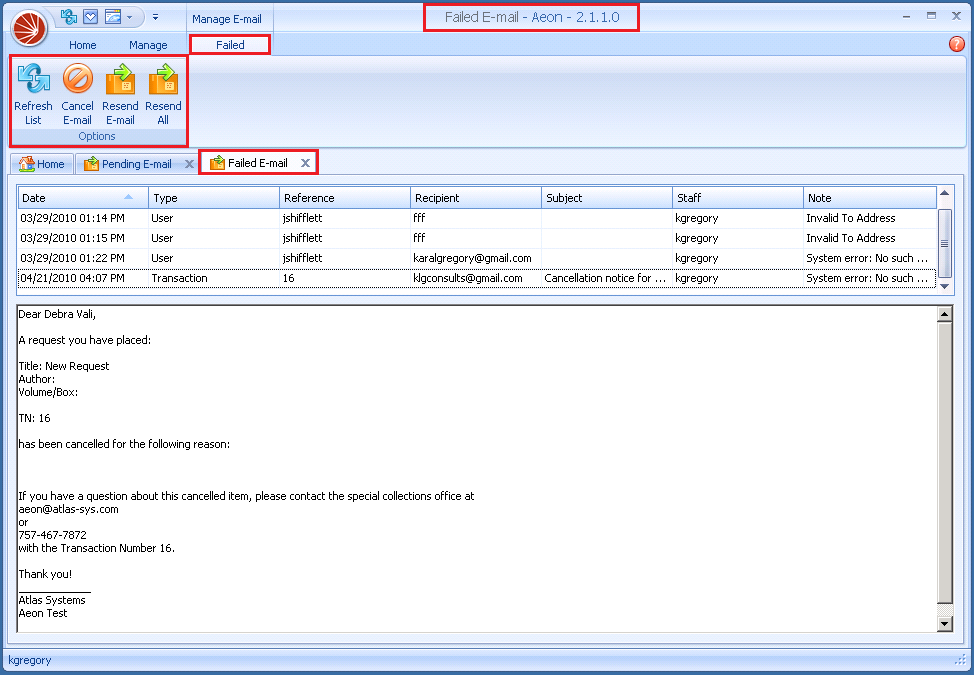Click the Note column header
The width and height of the screenshot is (974, 675).
(x=868, y=198)
